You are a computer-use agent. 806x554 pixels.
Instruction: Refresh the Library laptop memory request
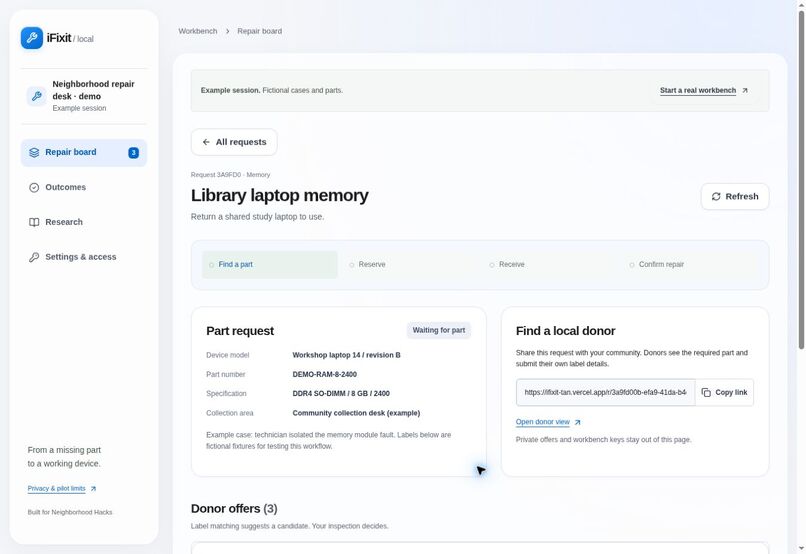[735, 197]
